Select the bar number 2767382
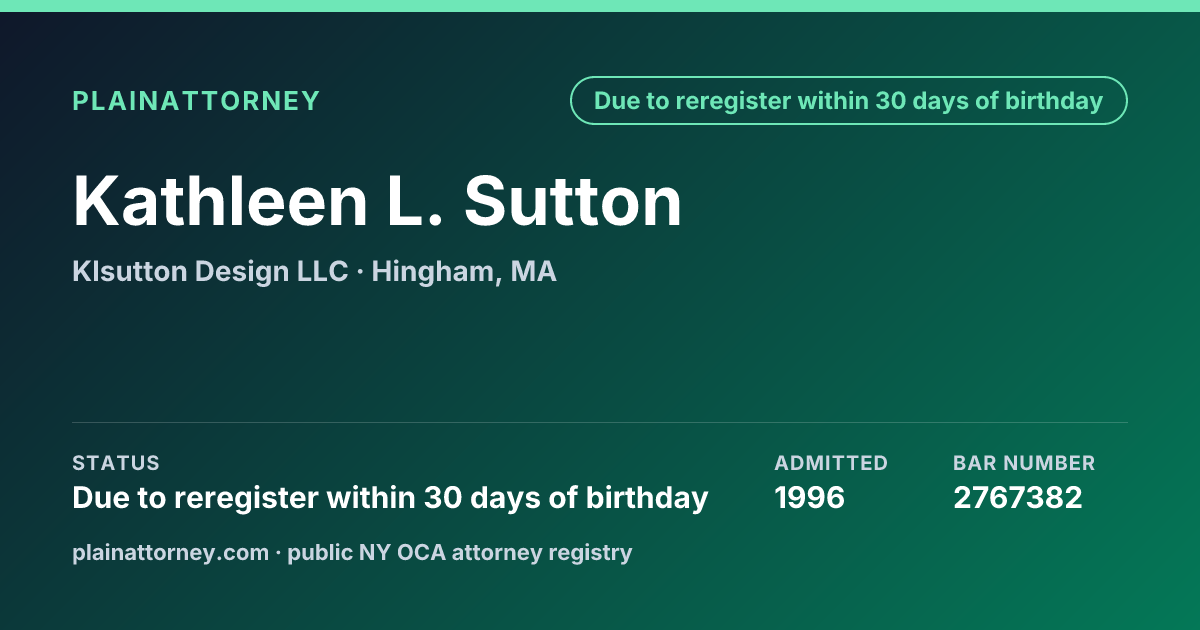This screenshot has height=630, width=1200. (1018, 497)
